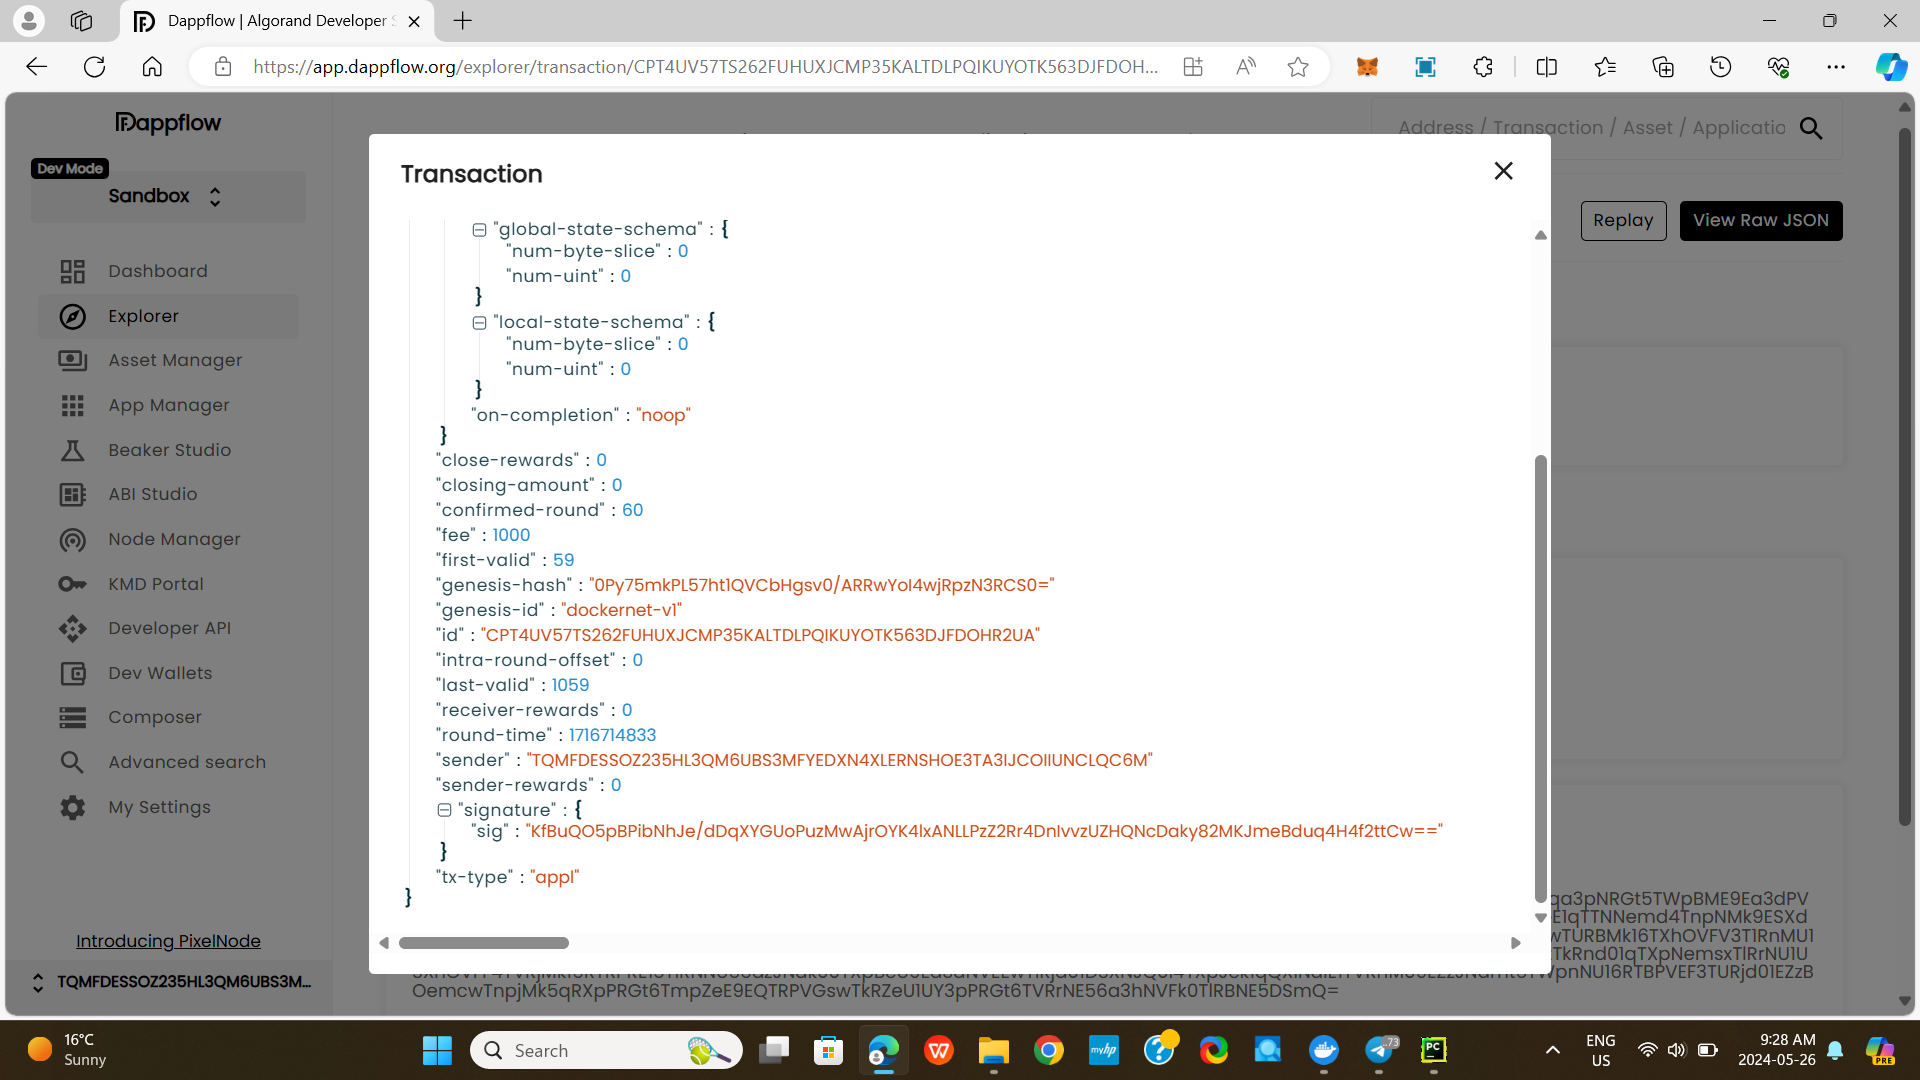Click the My Settings gear icon
This screenshot has height=1080, width=1920.
[x=72, y=807]
